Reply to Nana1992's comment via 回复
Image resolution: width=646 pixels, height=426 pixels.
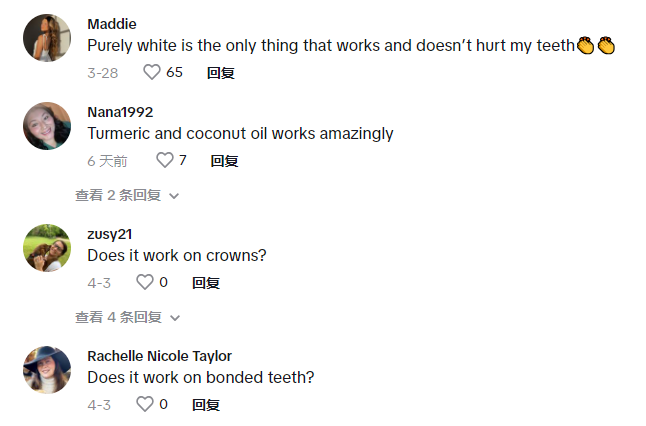[x=224, y=160]
